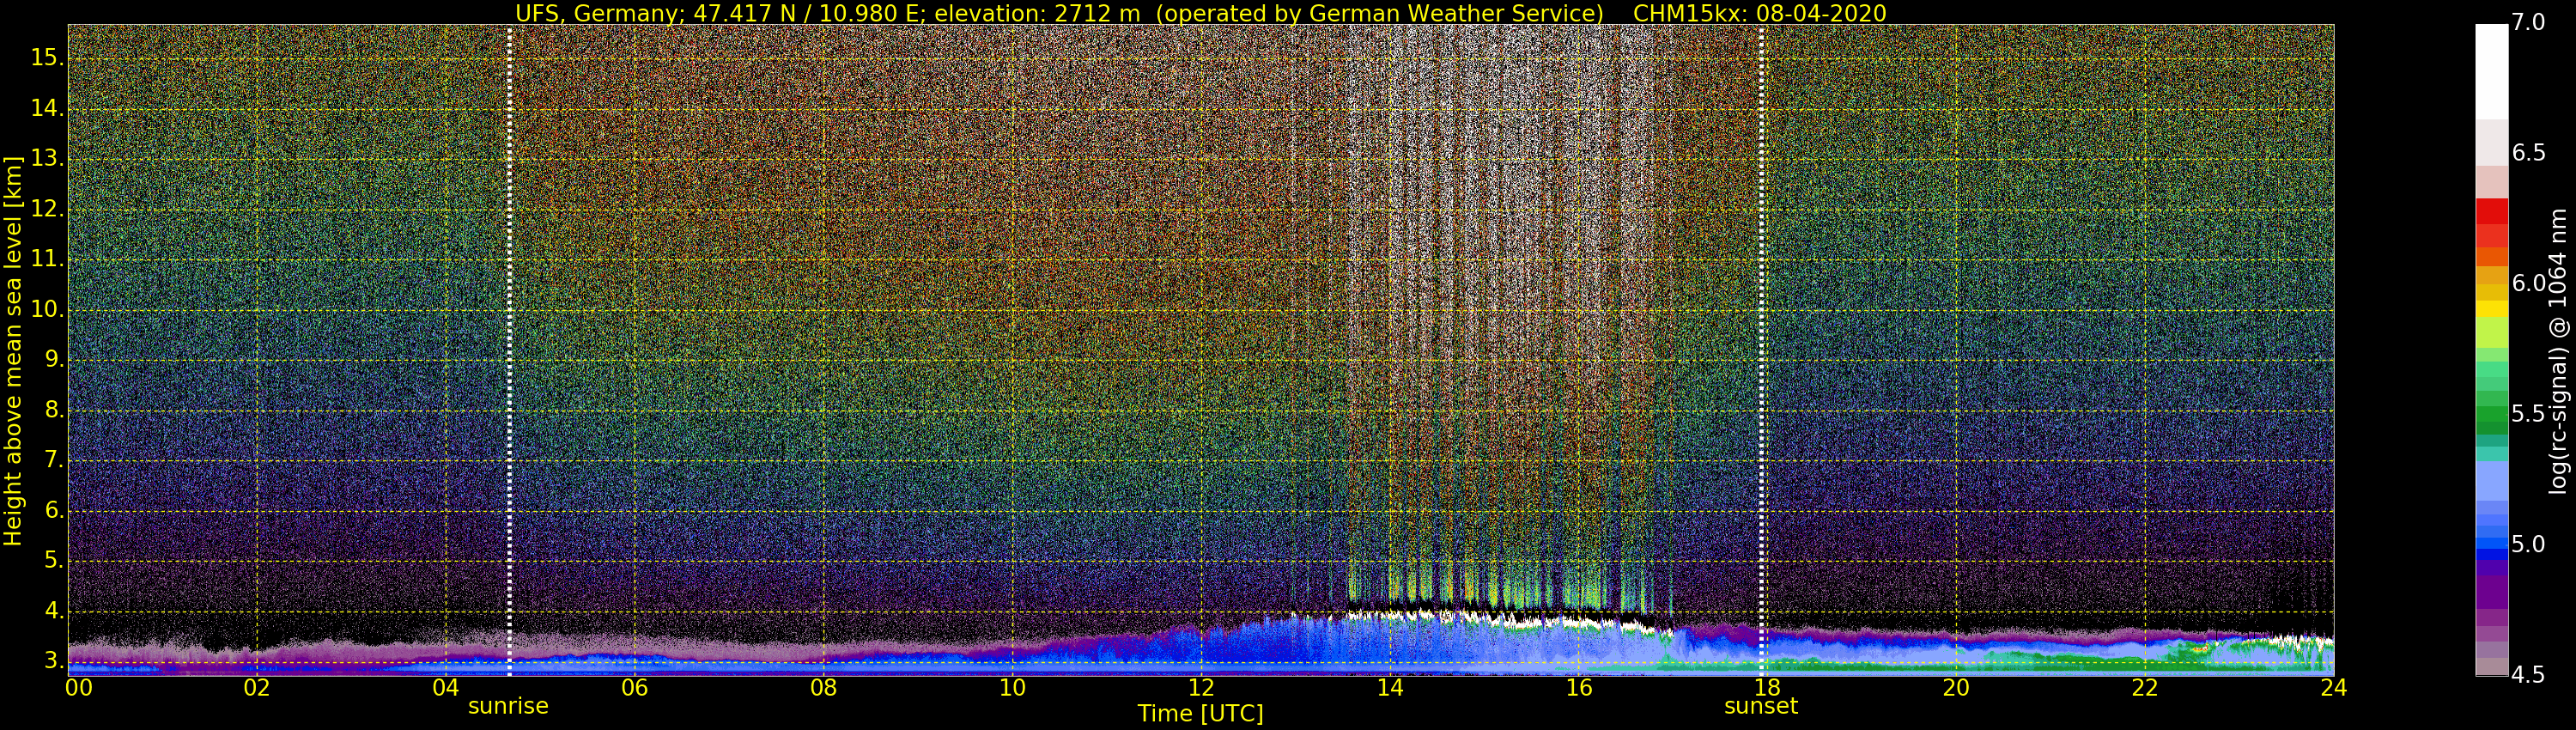Click the 'Time [UTC]' axis label
This screenshot has height=730, width=2576.
click(1200, 714)
